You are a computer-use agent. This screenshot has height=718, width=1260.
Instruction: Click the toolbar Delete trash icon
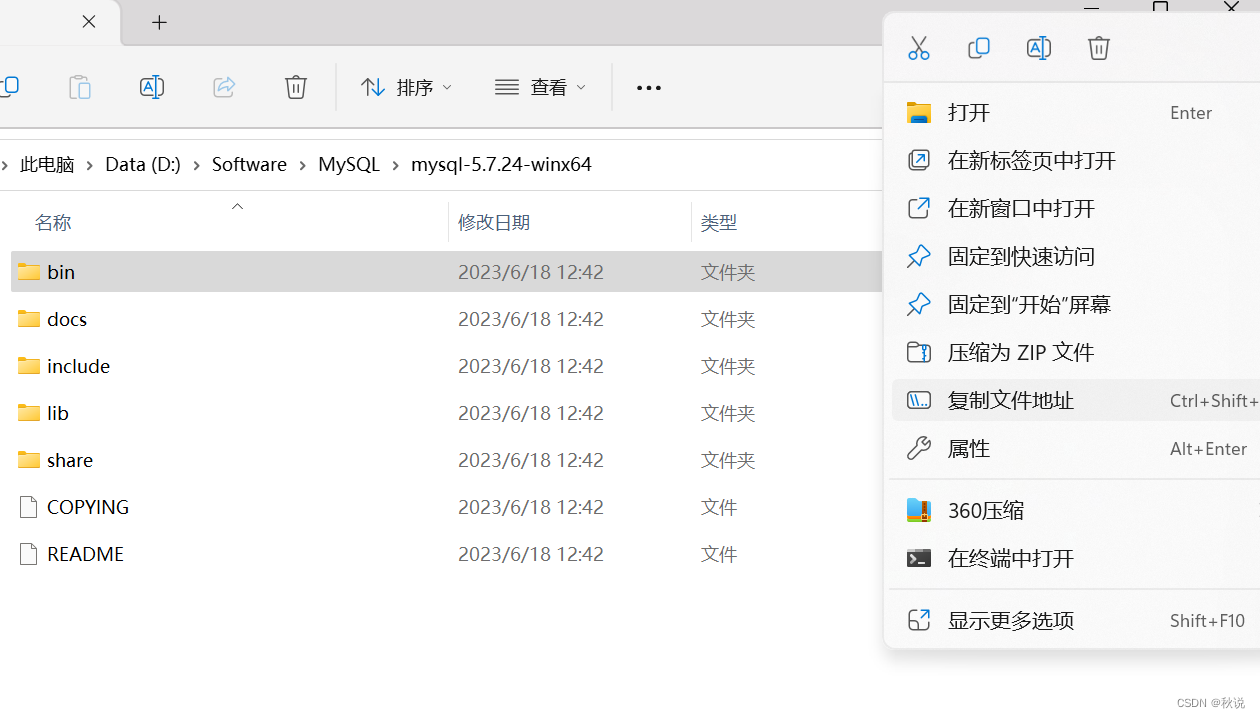pos(295,87)
